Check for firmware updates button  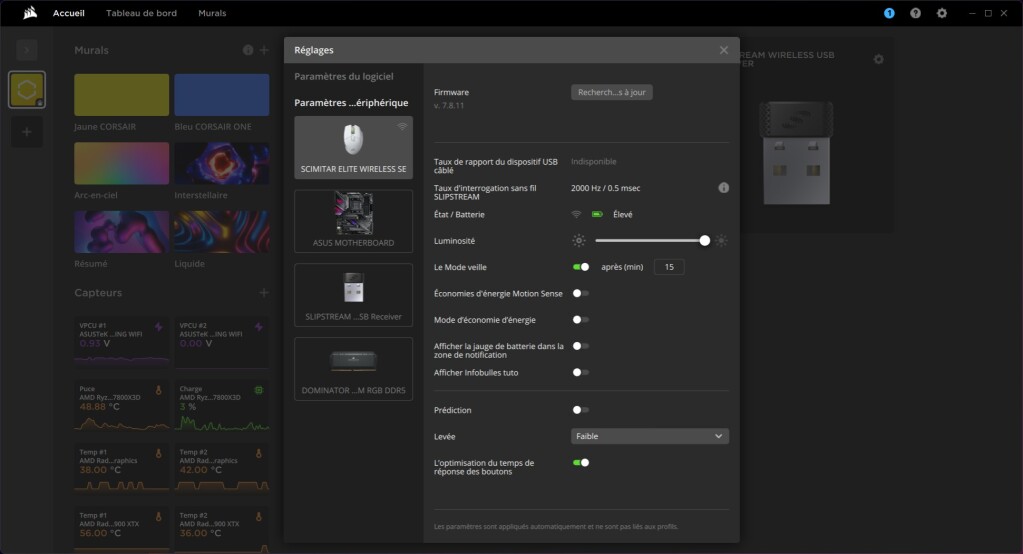point(611,92)
